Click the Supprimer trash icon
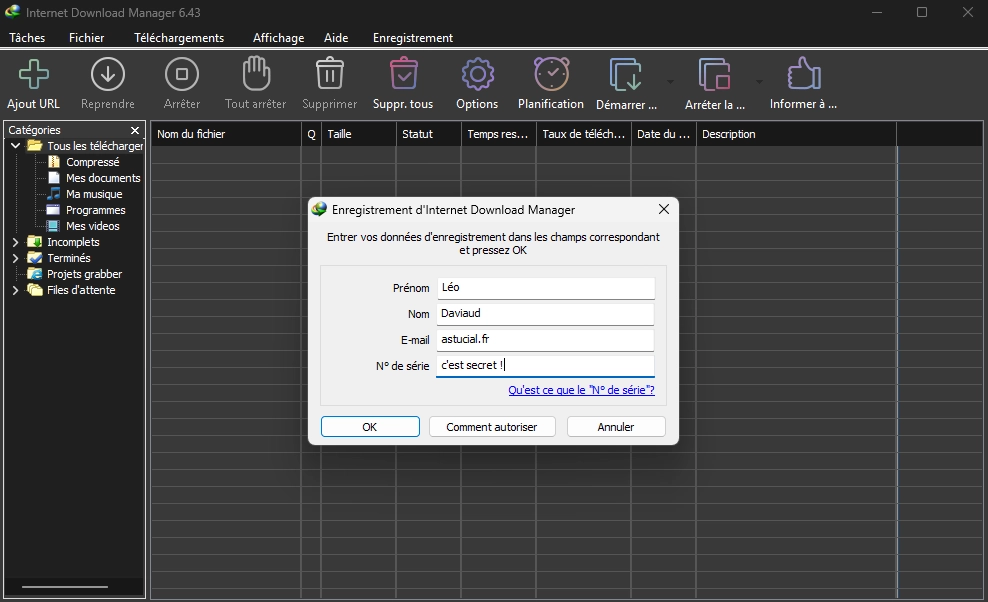The image size is (988, 602). coord(330,73)
